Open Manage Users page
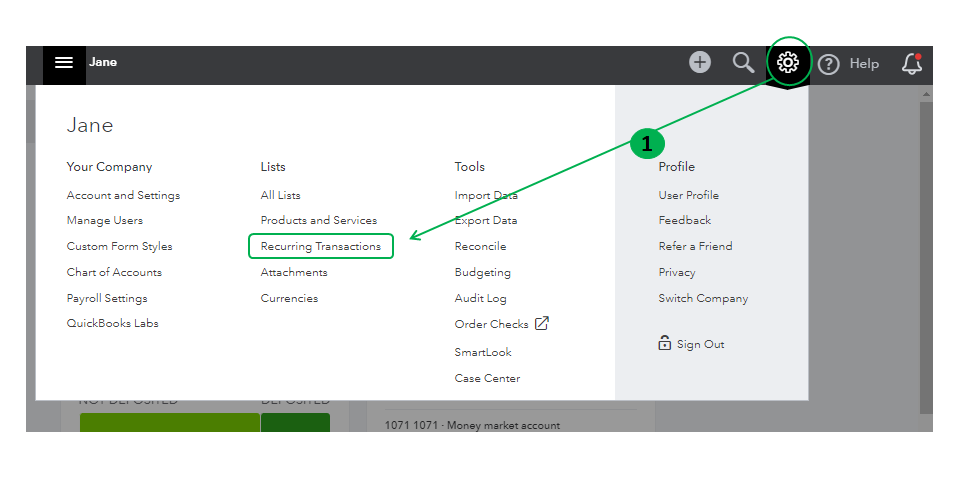 (105, 220)
